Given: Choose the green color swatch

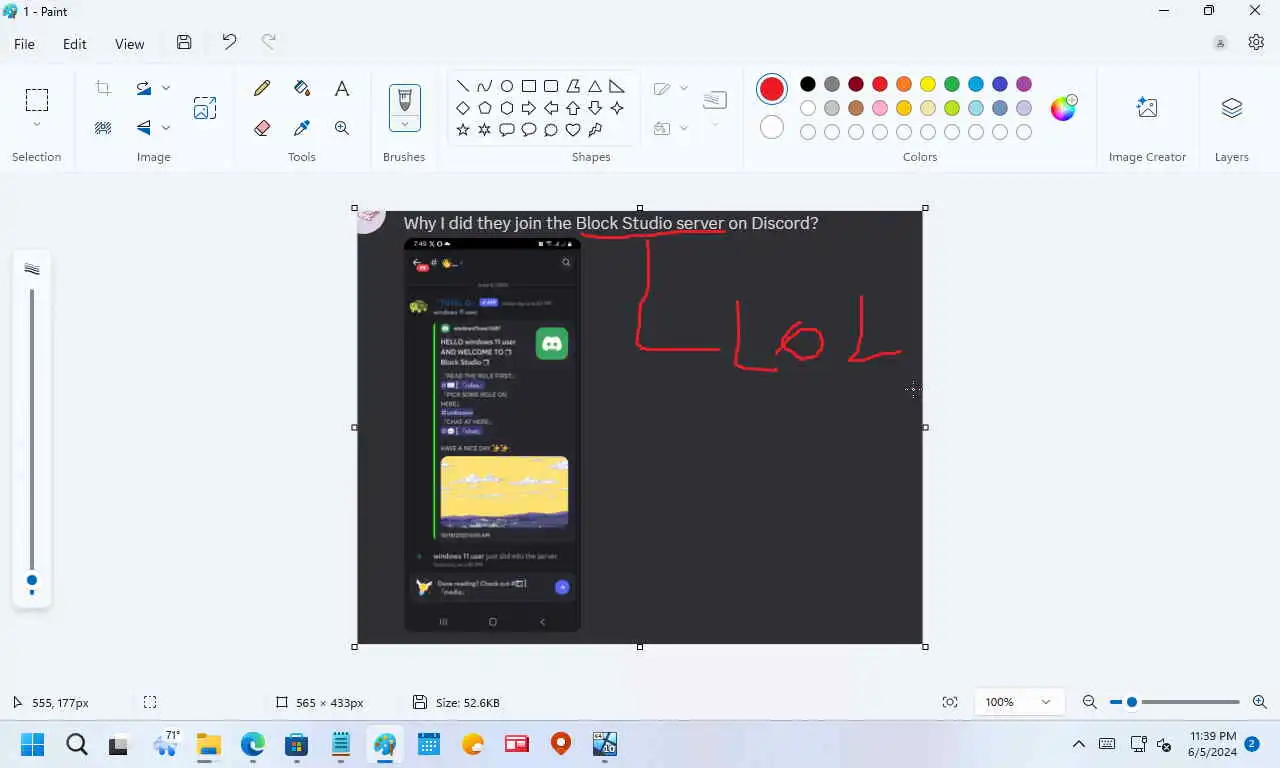Looking at the screenshot, I should (952, 84).
